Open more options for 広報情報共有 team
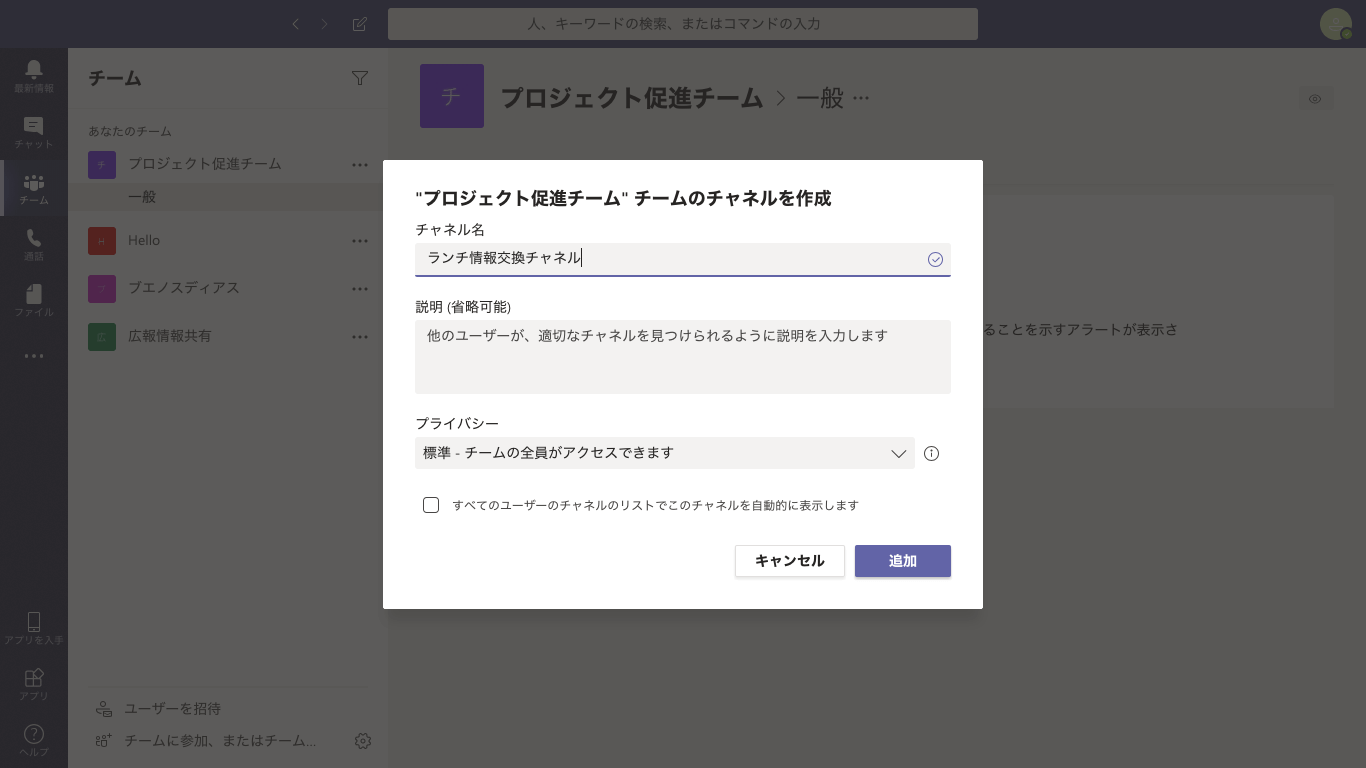Screen dimensions: 1366x768 (360, 337)
